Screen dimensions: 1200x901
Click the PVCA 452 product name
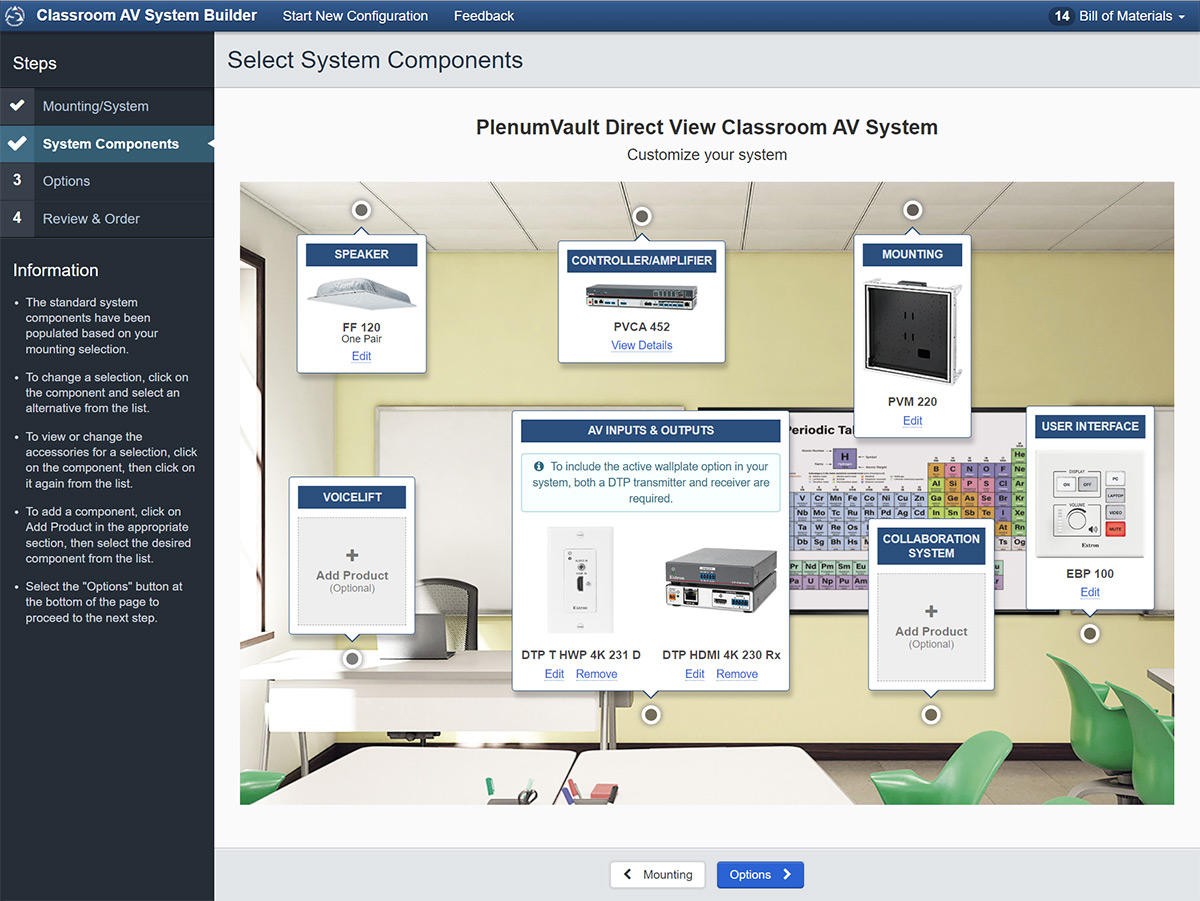[642, 326]
